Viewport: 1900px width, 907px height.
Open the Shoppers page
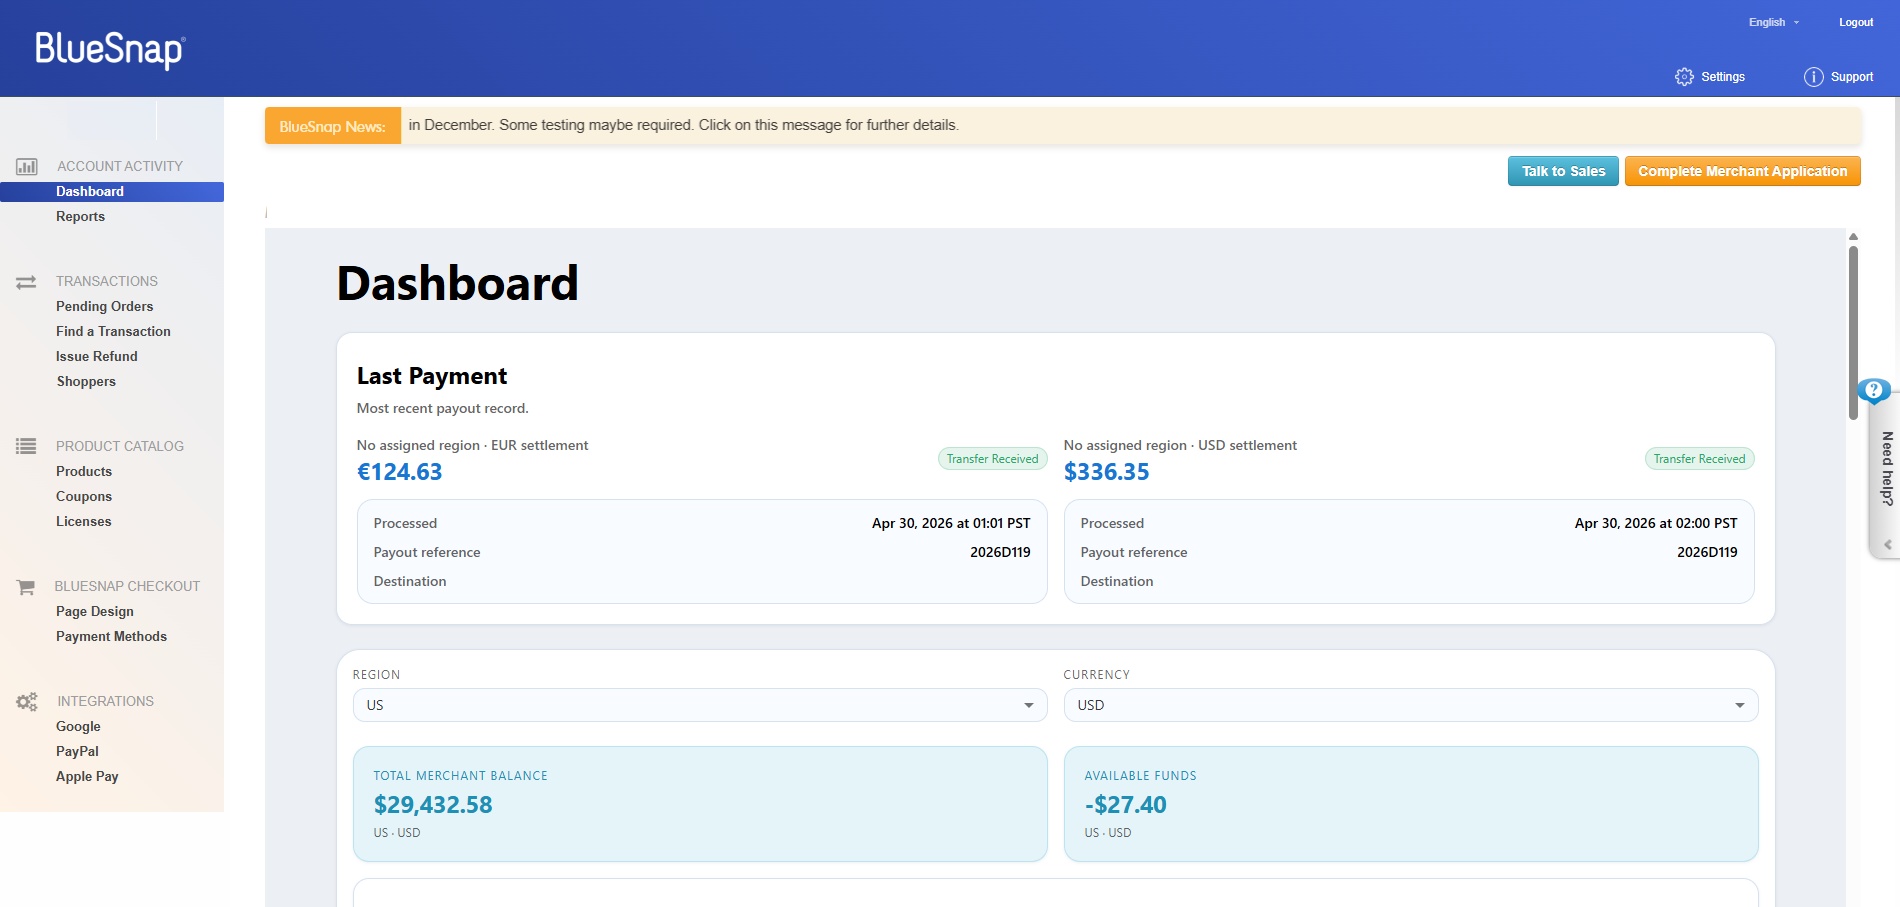coord(86,382)
